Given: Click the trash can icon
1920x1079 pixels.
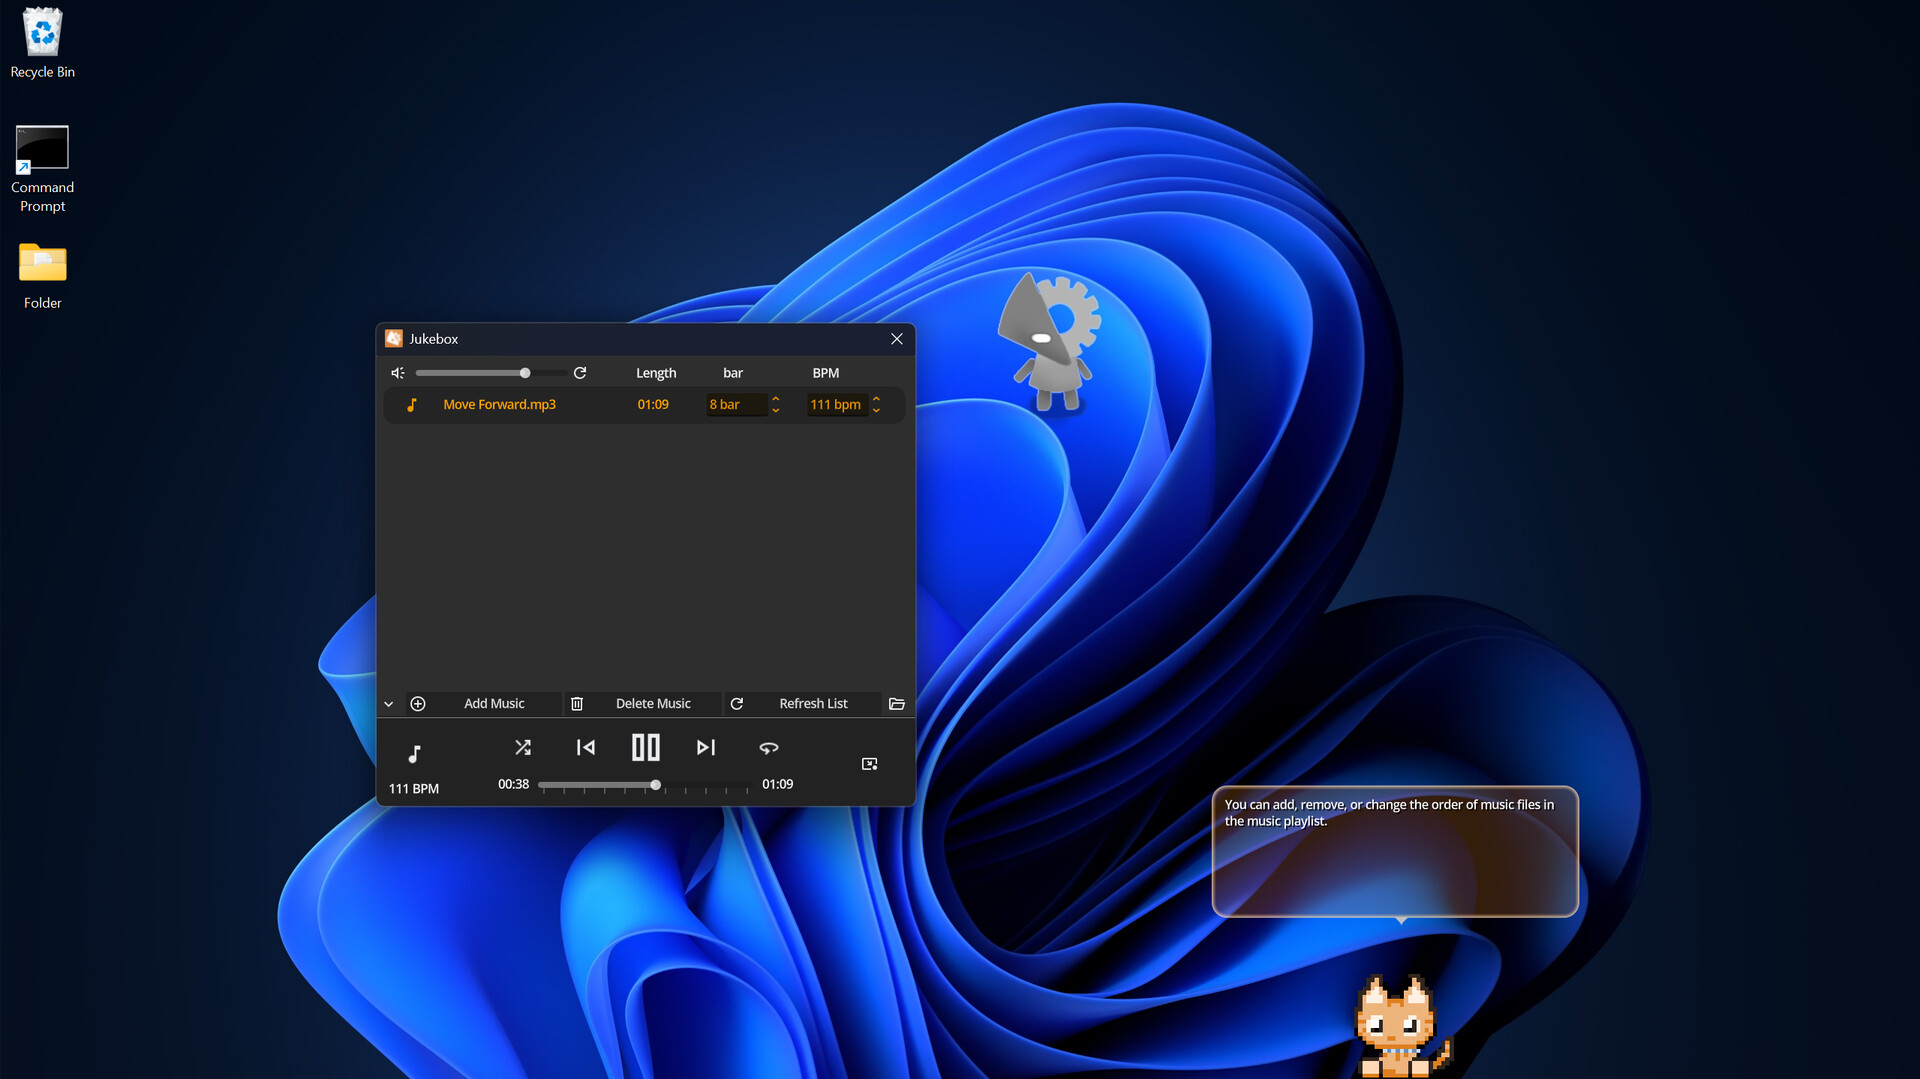Looking at the screenshot, I should point(577,704).
